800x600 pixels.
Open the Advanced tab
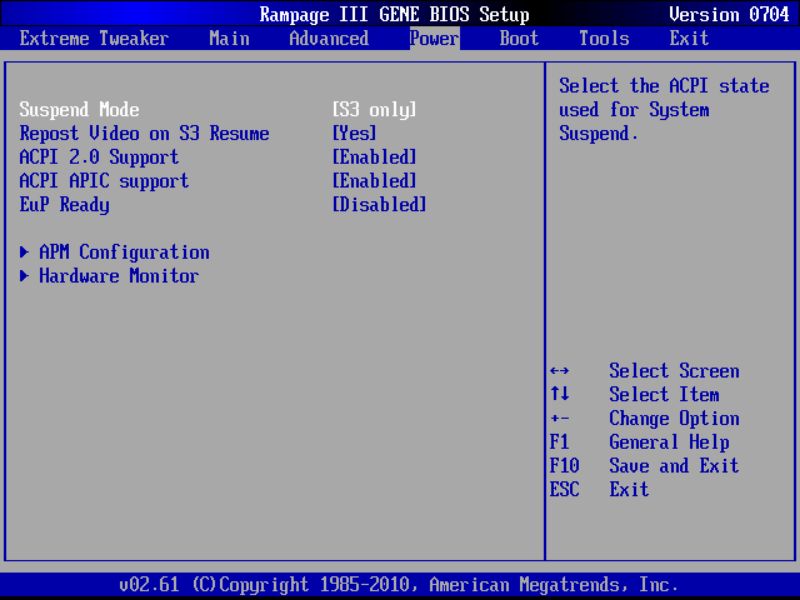(x=329, y=38)
